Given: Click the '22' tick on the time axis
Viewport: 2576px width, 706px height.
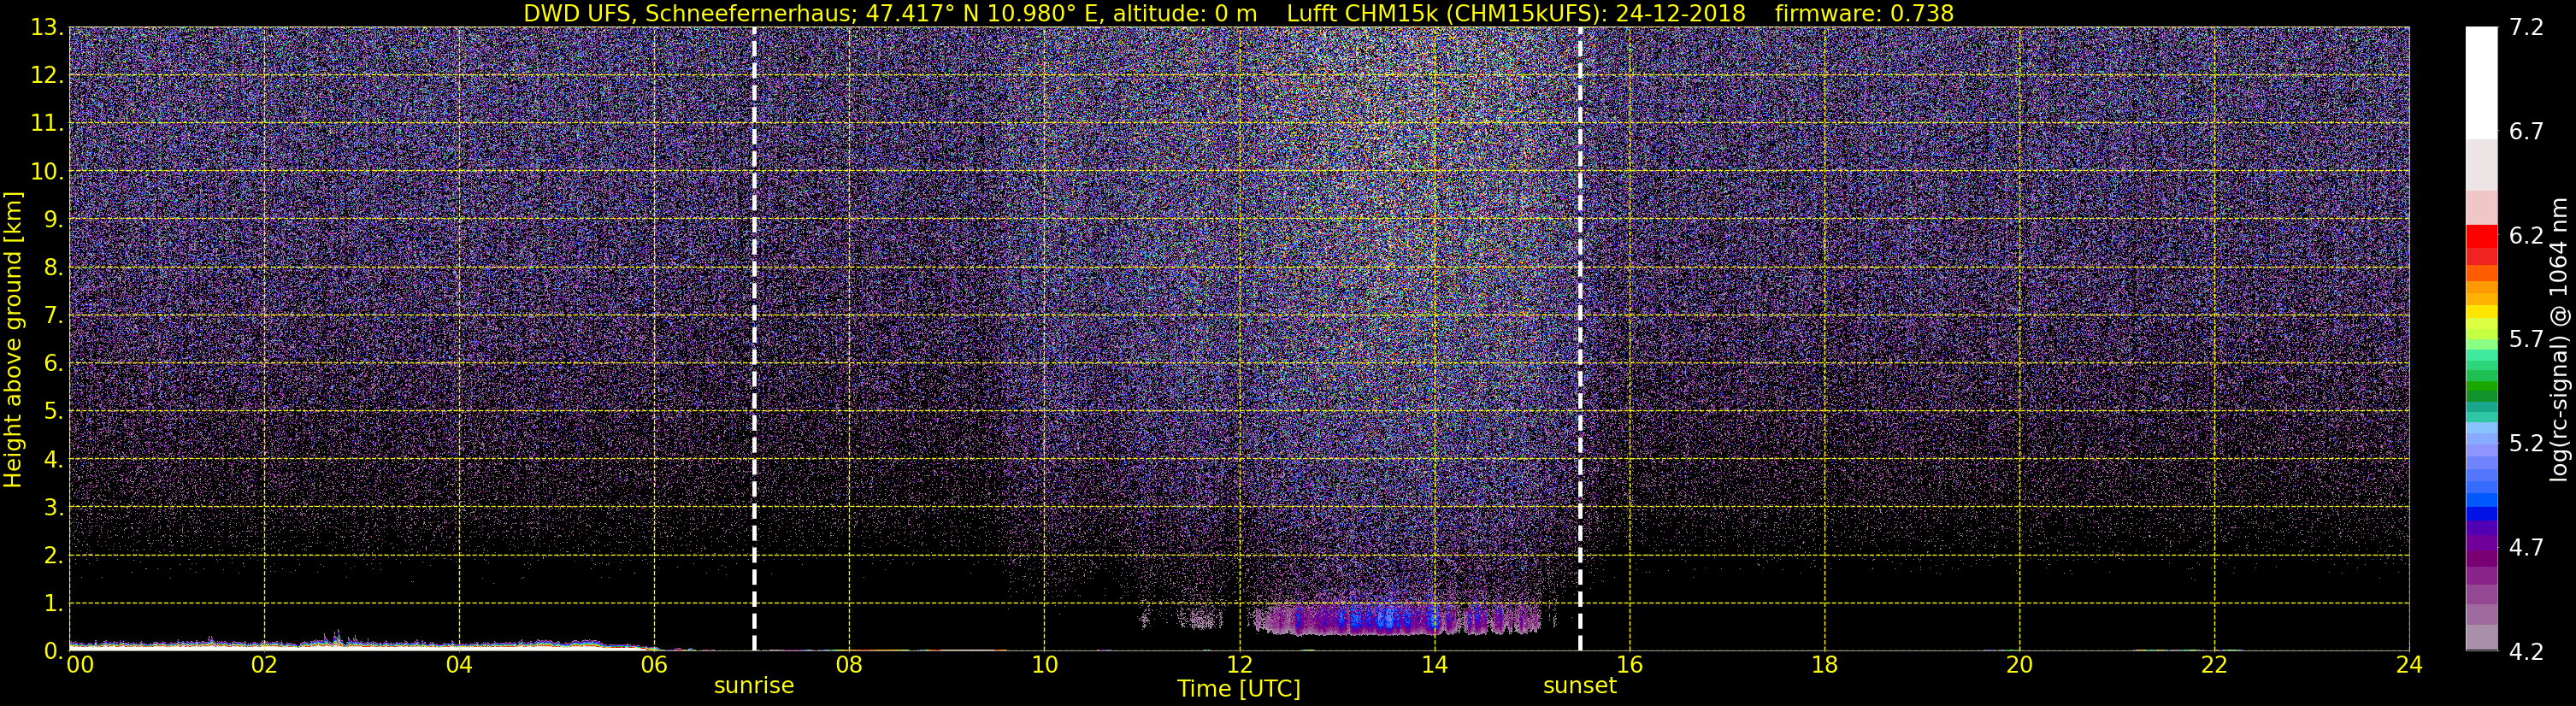Looking at the screenshot, I should 2214,665.
